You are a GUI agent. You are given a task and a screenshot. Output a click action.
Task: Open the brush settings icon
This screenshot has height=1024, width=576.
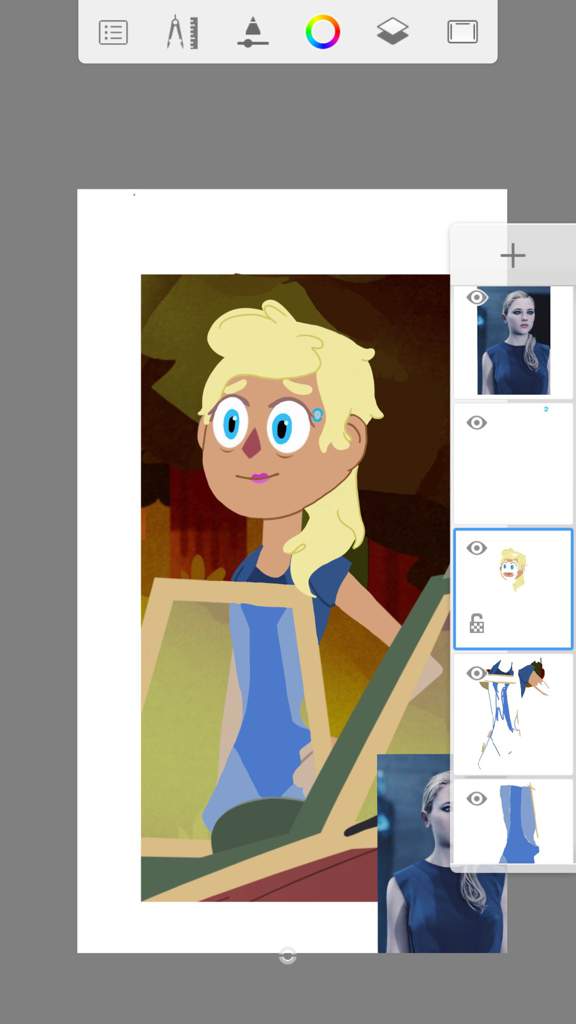point(253,32)
